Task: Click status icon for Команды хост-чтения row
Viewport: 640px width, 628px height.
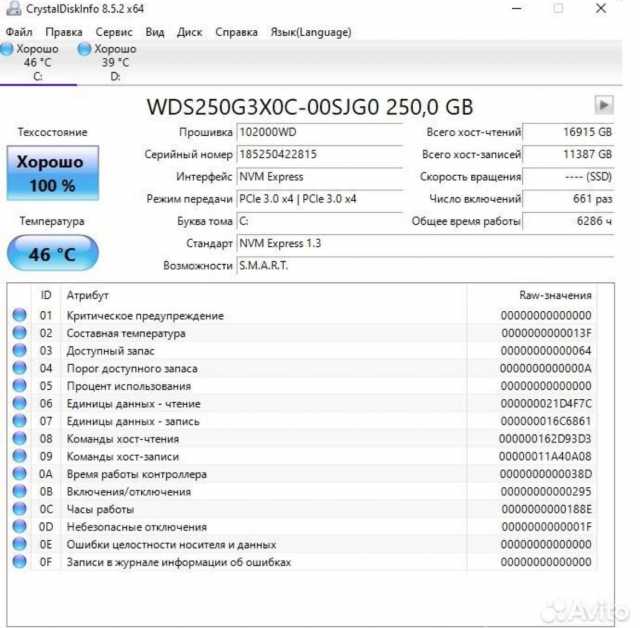Action: pyautogui.click(x=19, y=438)
